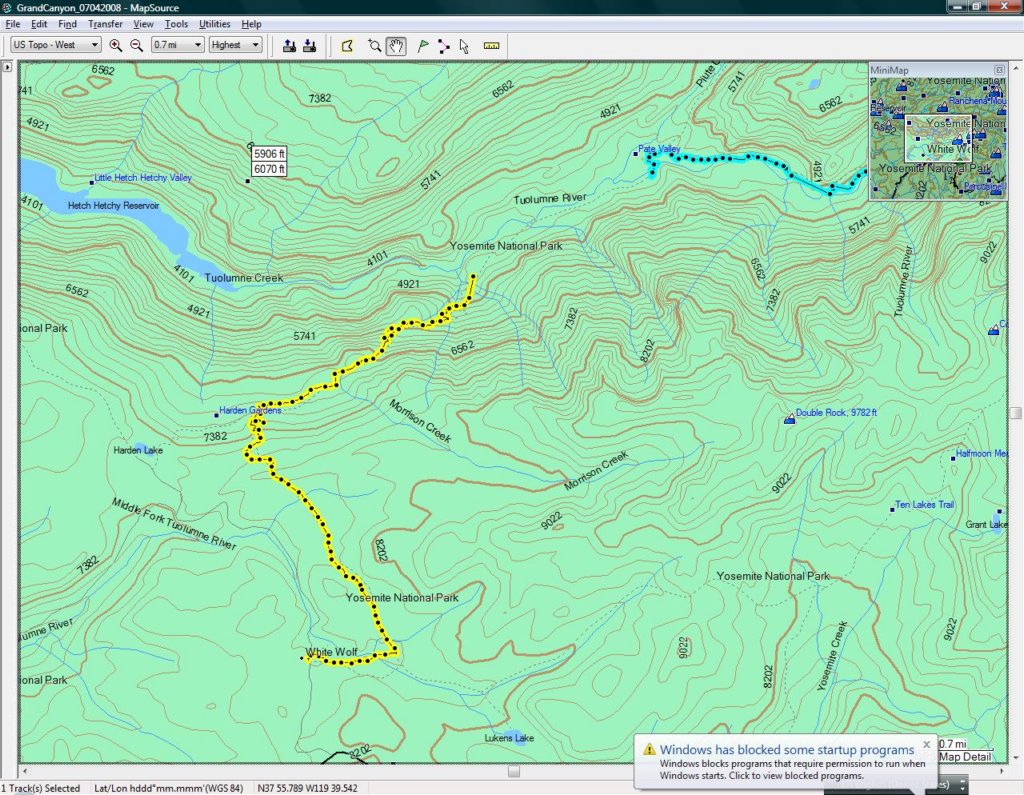Click the vertical scrollbar thumb of the map
Viewport: 1024px width, 795px height.
pos(1016,413)
